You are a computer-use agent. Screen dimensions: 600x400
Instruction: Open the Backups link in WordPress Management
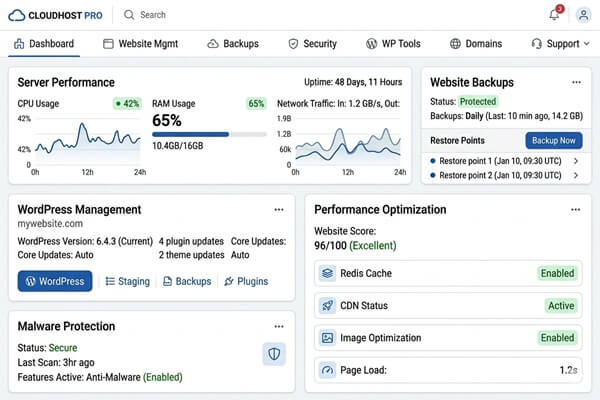click(187, 281)
